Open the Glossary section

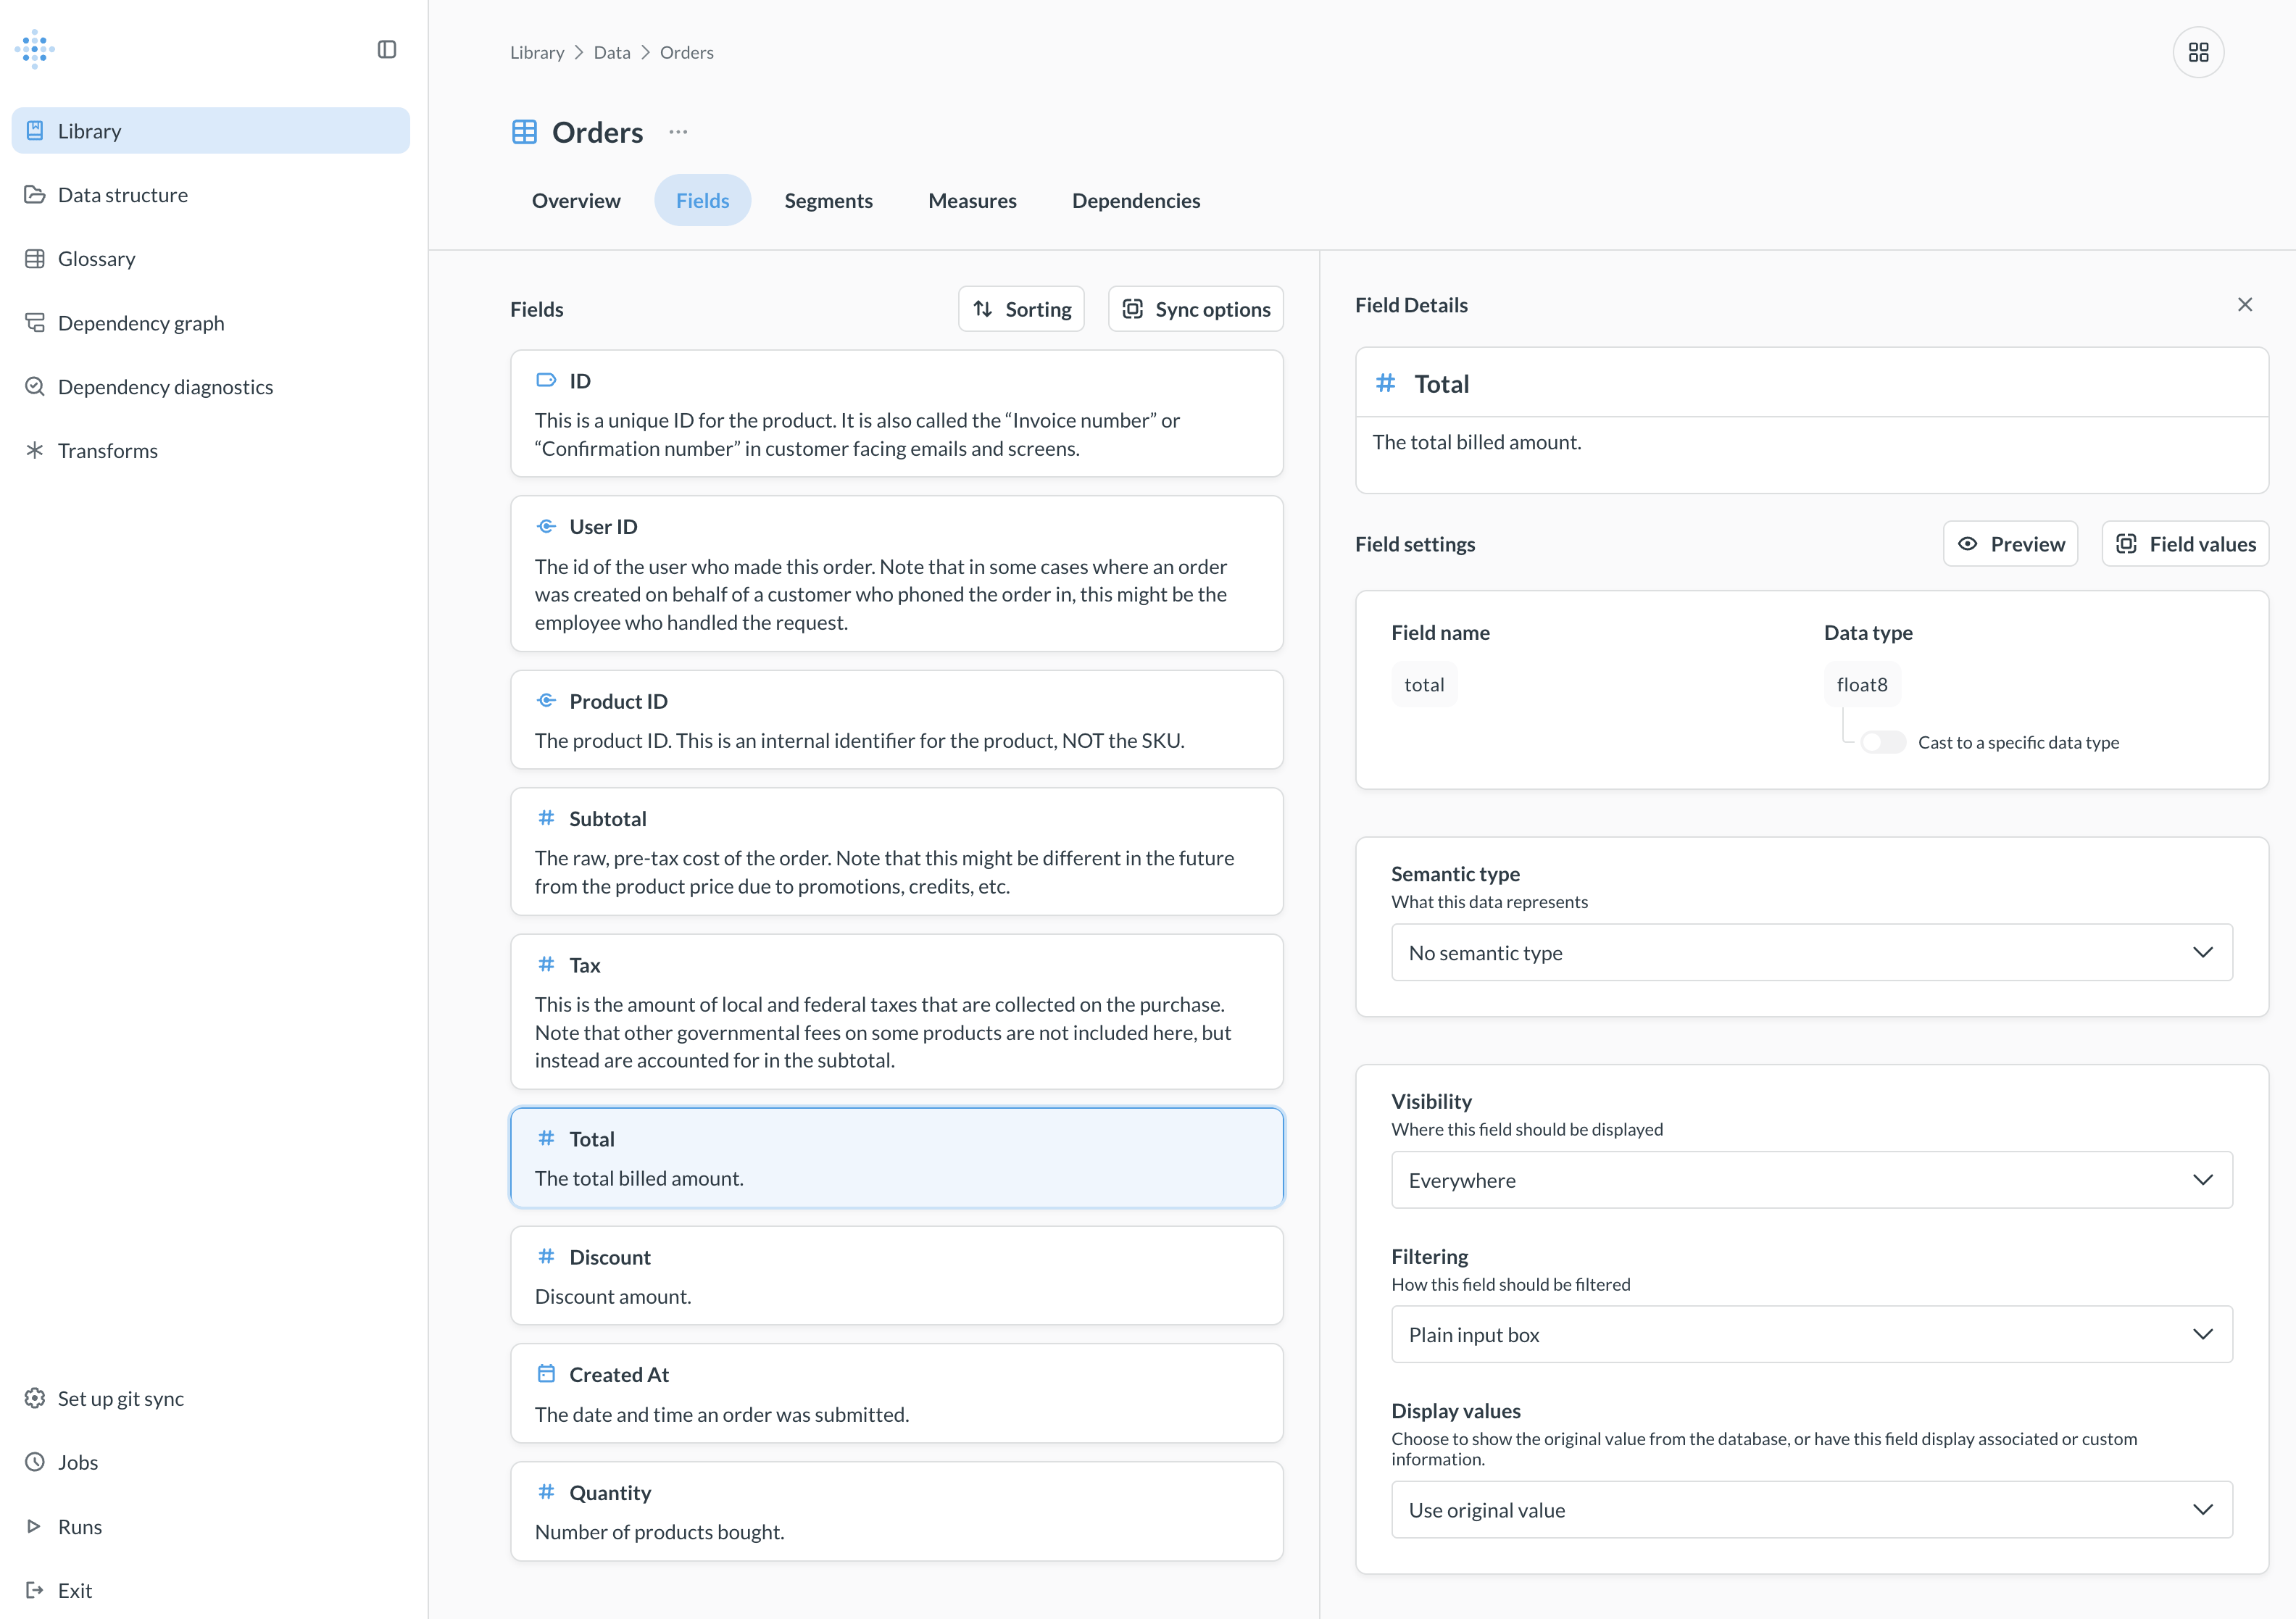point(96,258)
